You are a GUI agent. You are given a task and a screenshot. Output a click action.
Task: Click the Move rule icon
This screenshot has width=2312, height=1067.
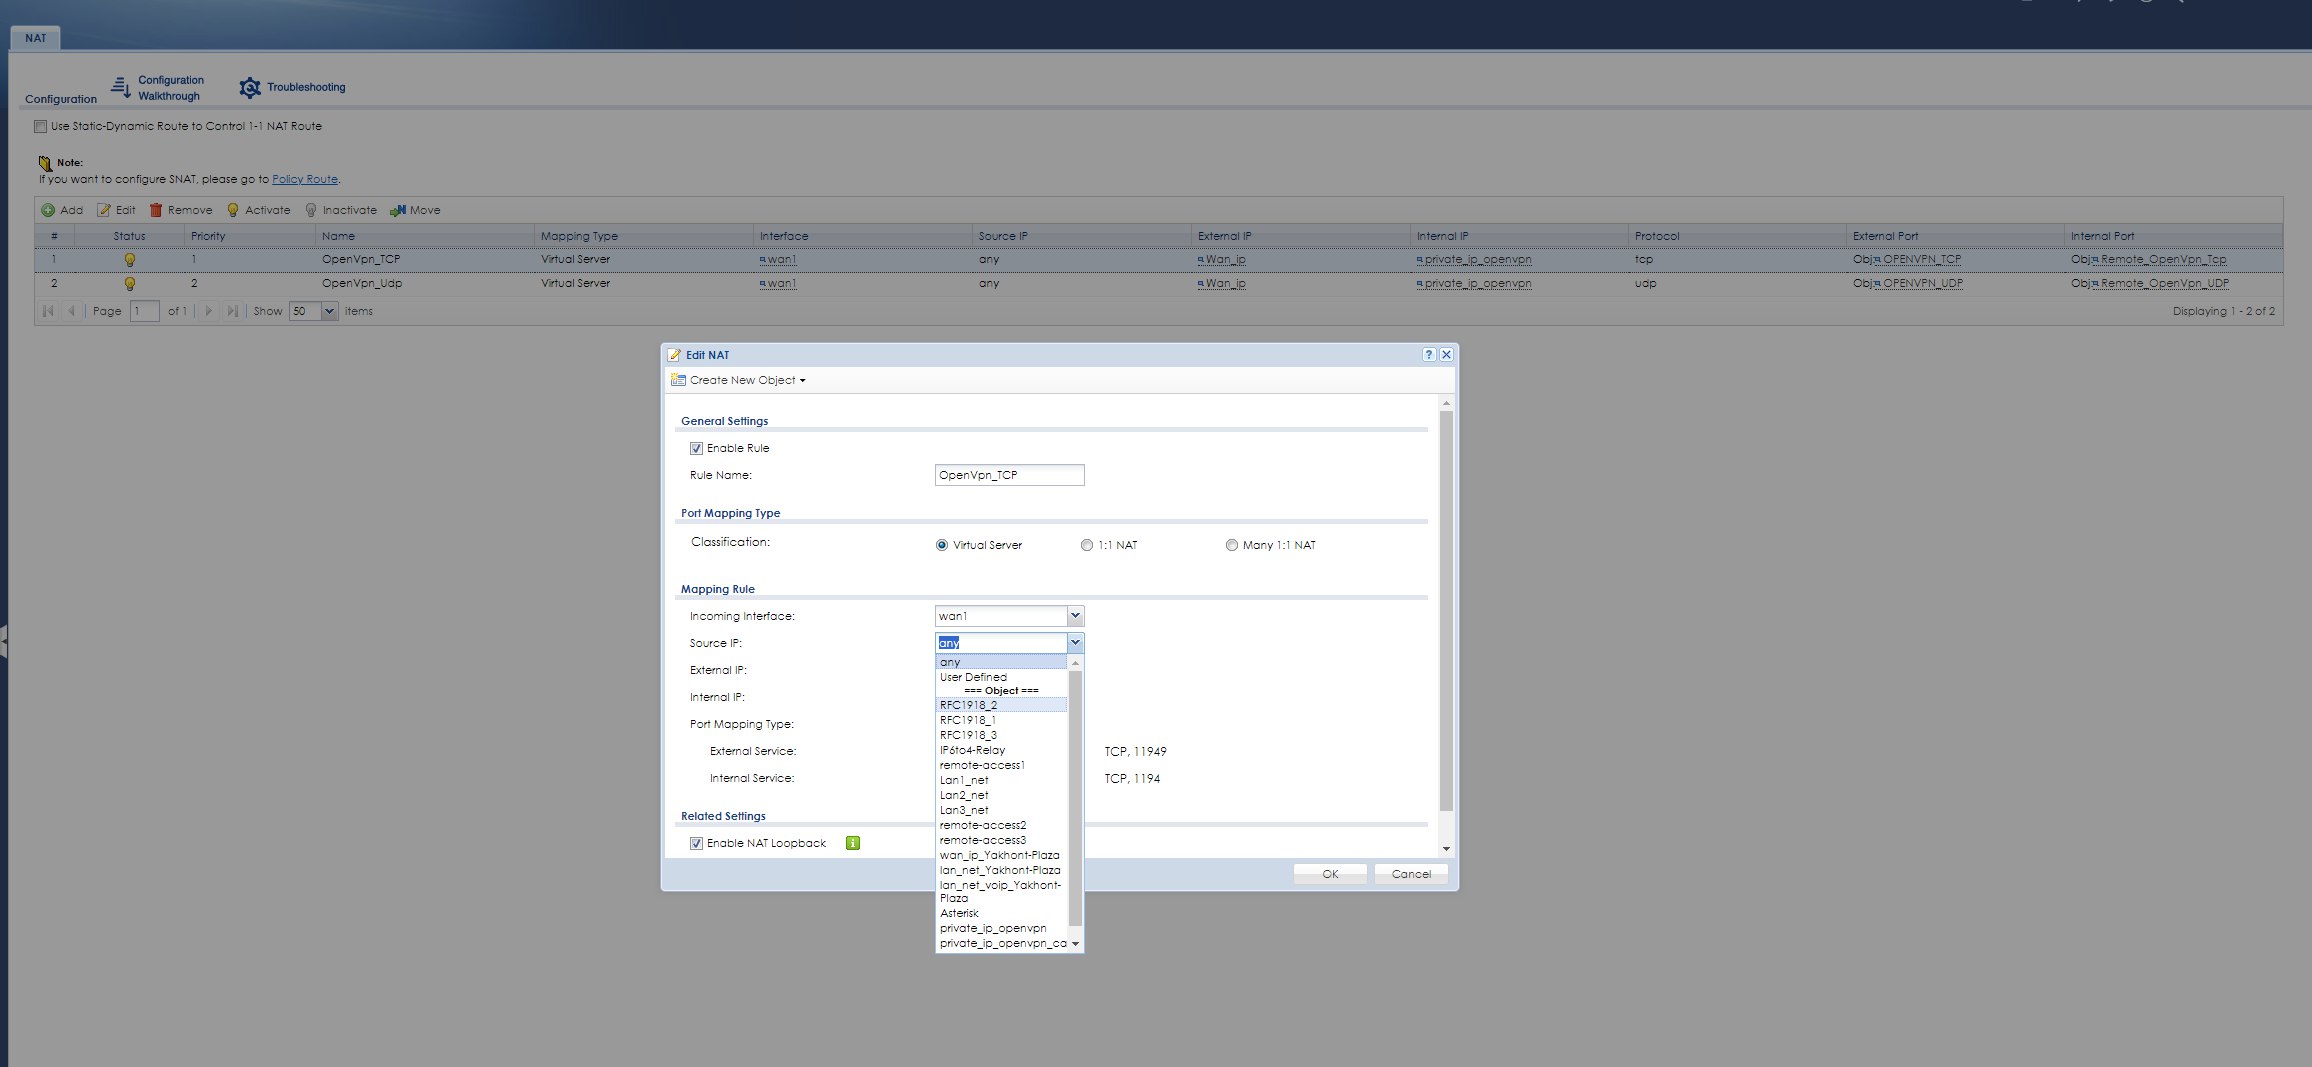coord(398,210)
